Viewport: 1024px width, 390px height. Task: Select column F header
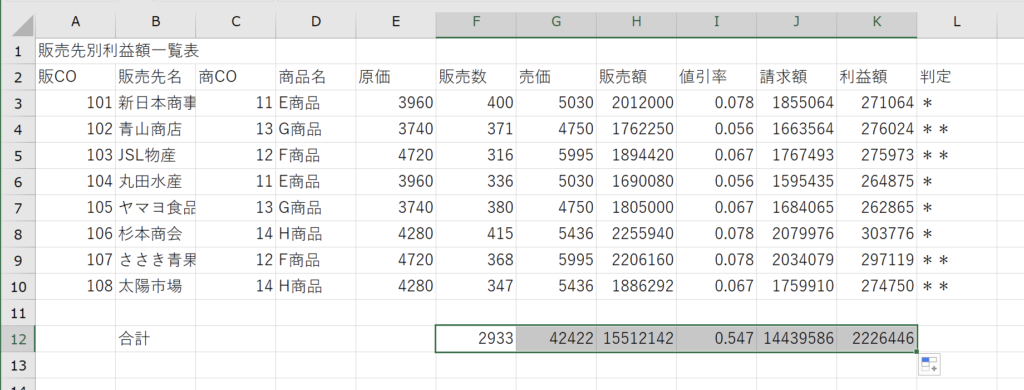476,22
